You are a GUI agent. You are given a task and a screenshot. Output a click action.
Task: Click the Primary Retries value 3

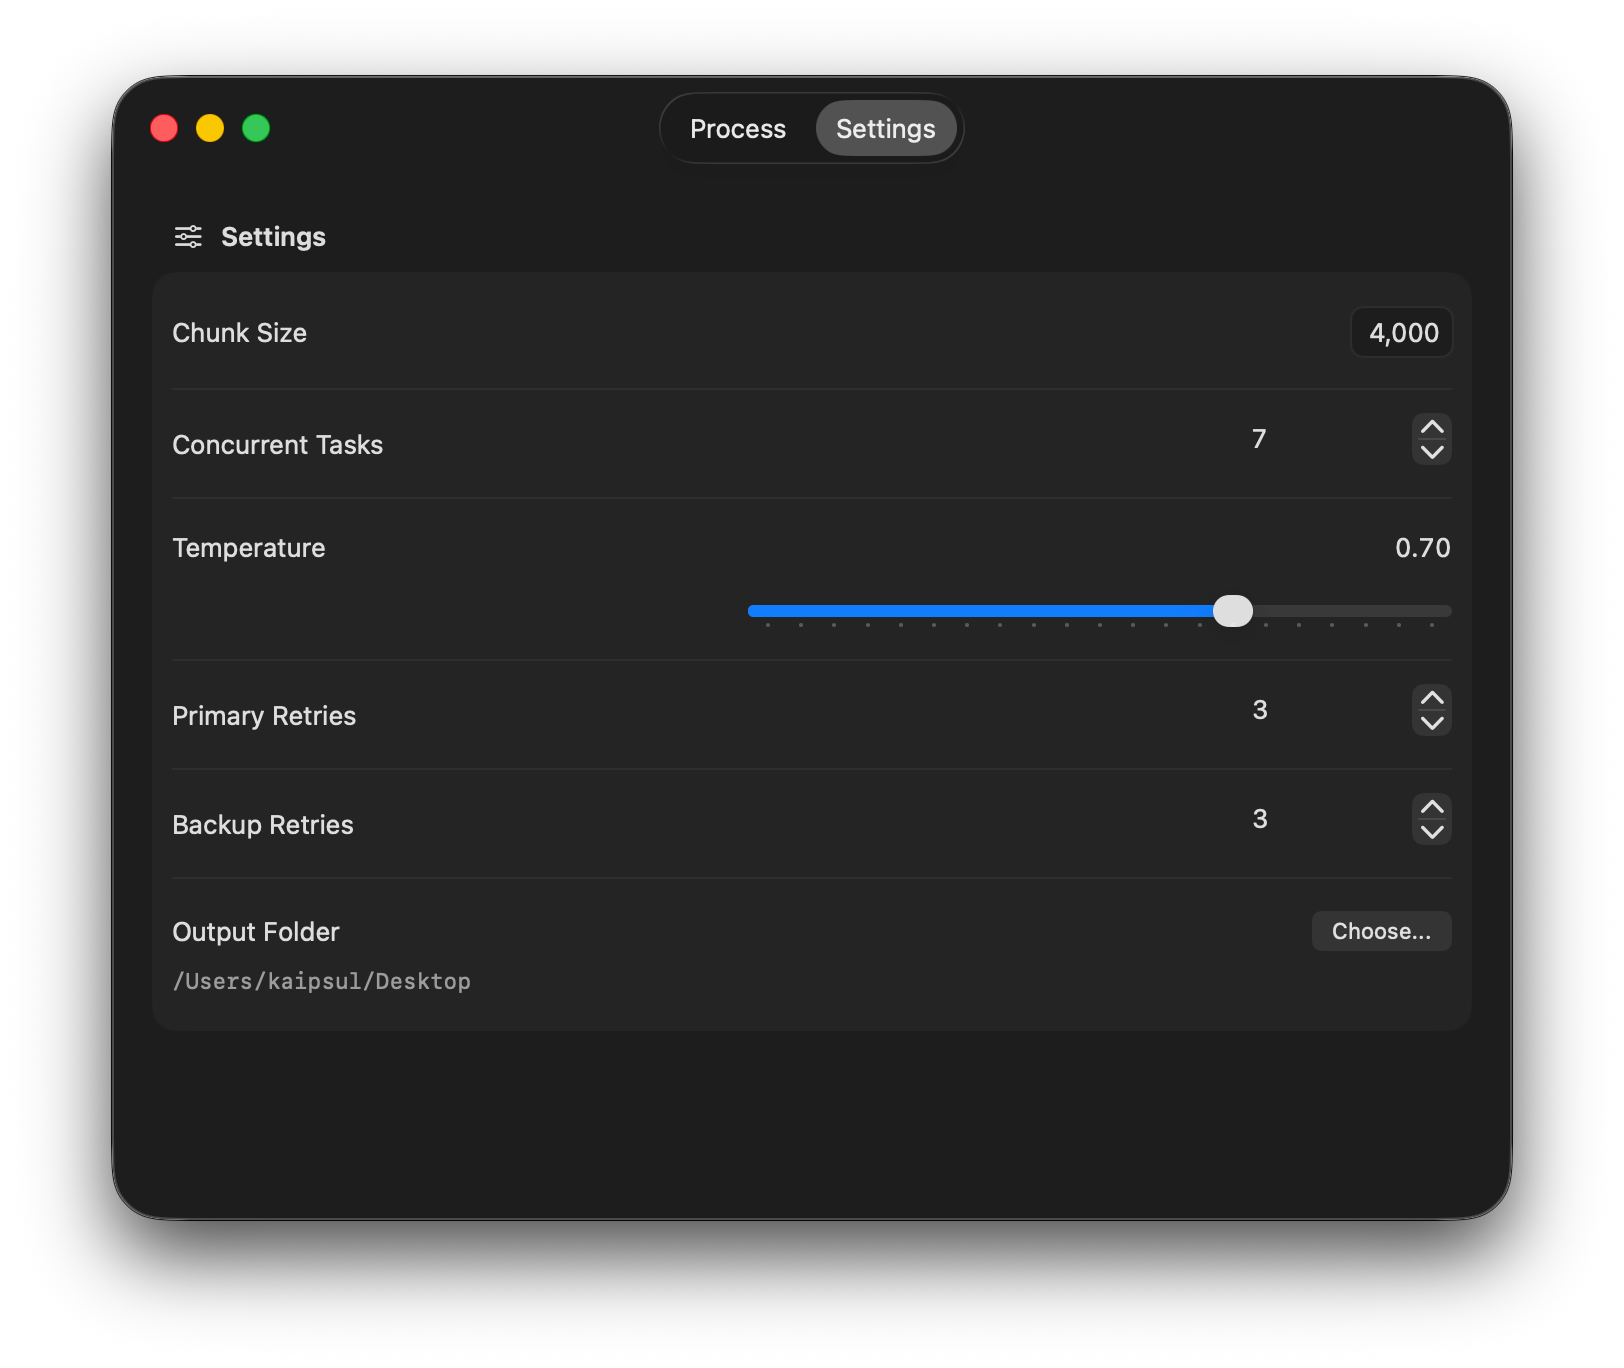1259,710
